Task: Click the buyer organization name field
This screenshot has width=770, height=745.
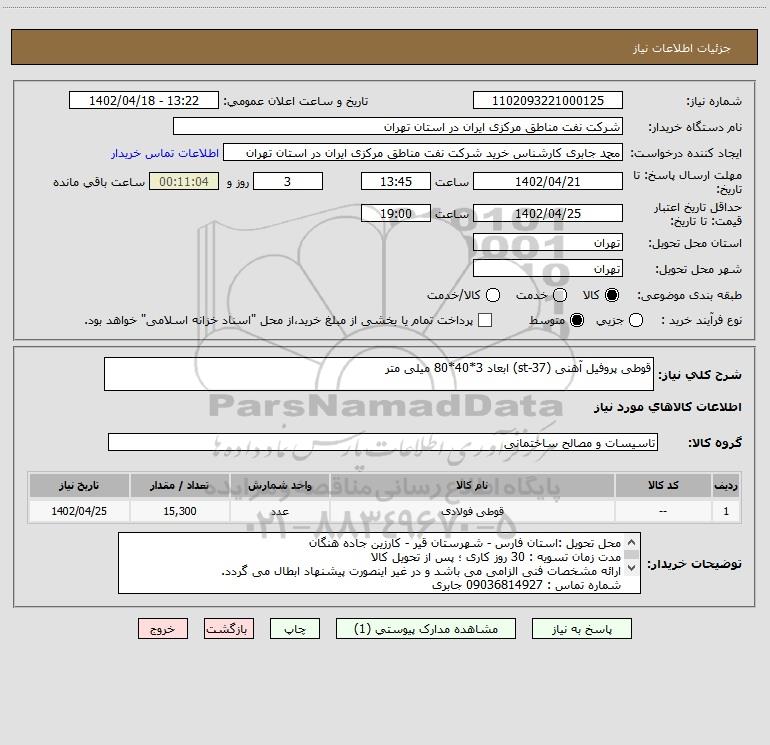Action: coord(398,127)
